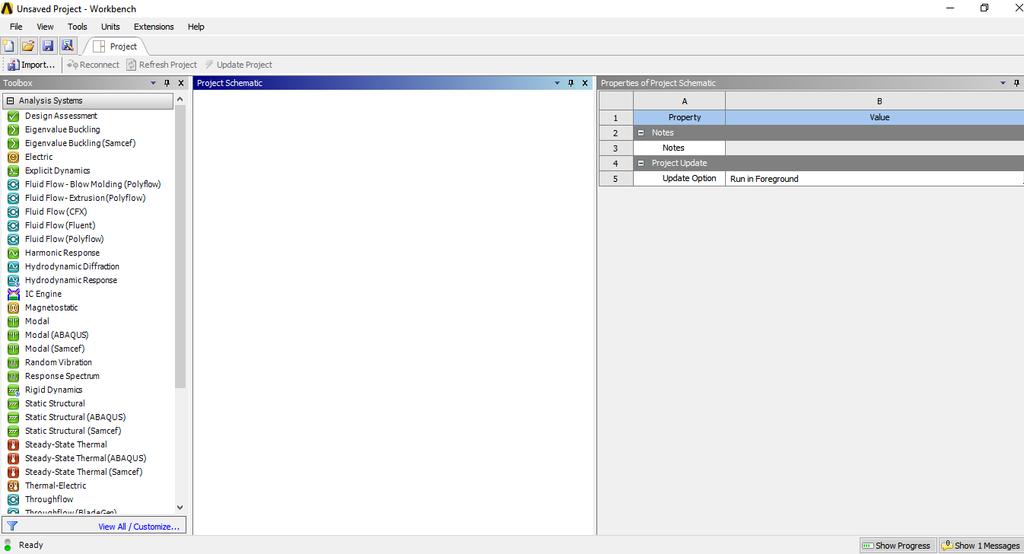
Task: Open the Extensions menu
Action: 153,27
